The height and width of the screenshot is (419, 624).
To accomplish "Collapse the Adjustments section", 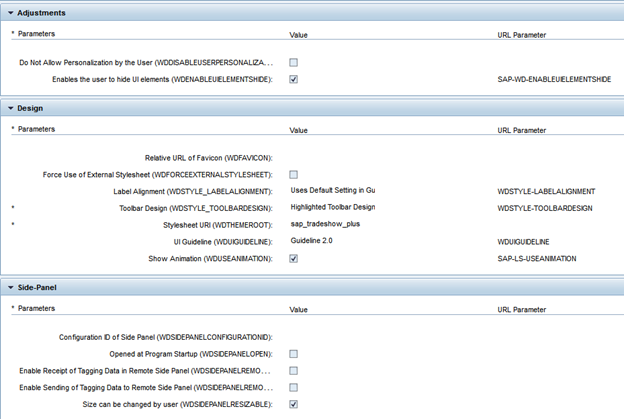I will point(11,13).
